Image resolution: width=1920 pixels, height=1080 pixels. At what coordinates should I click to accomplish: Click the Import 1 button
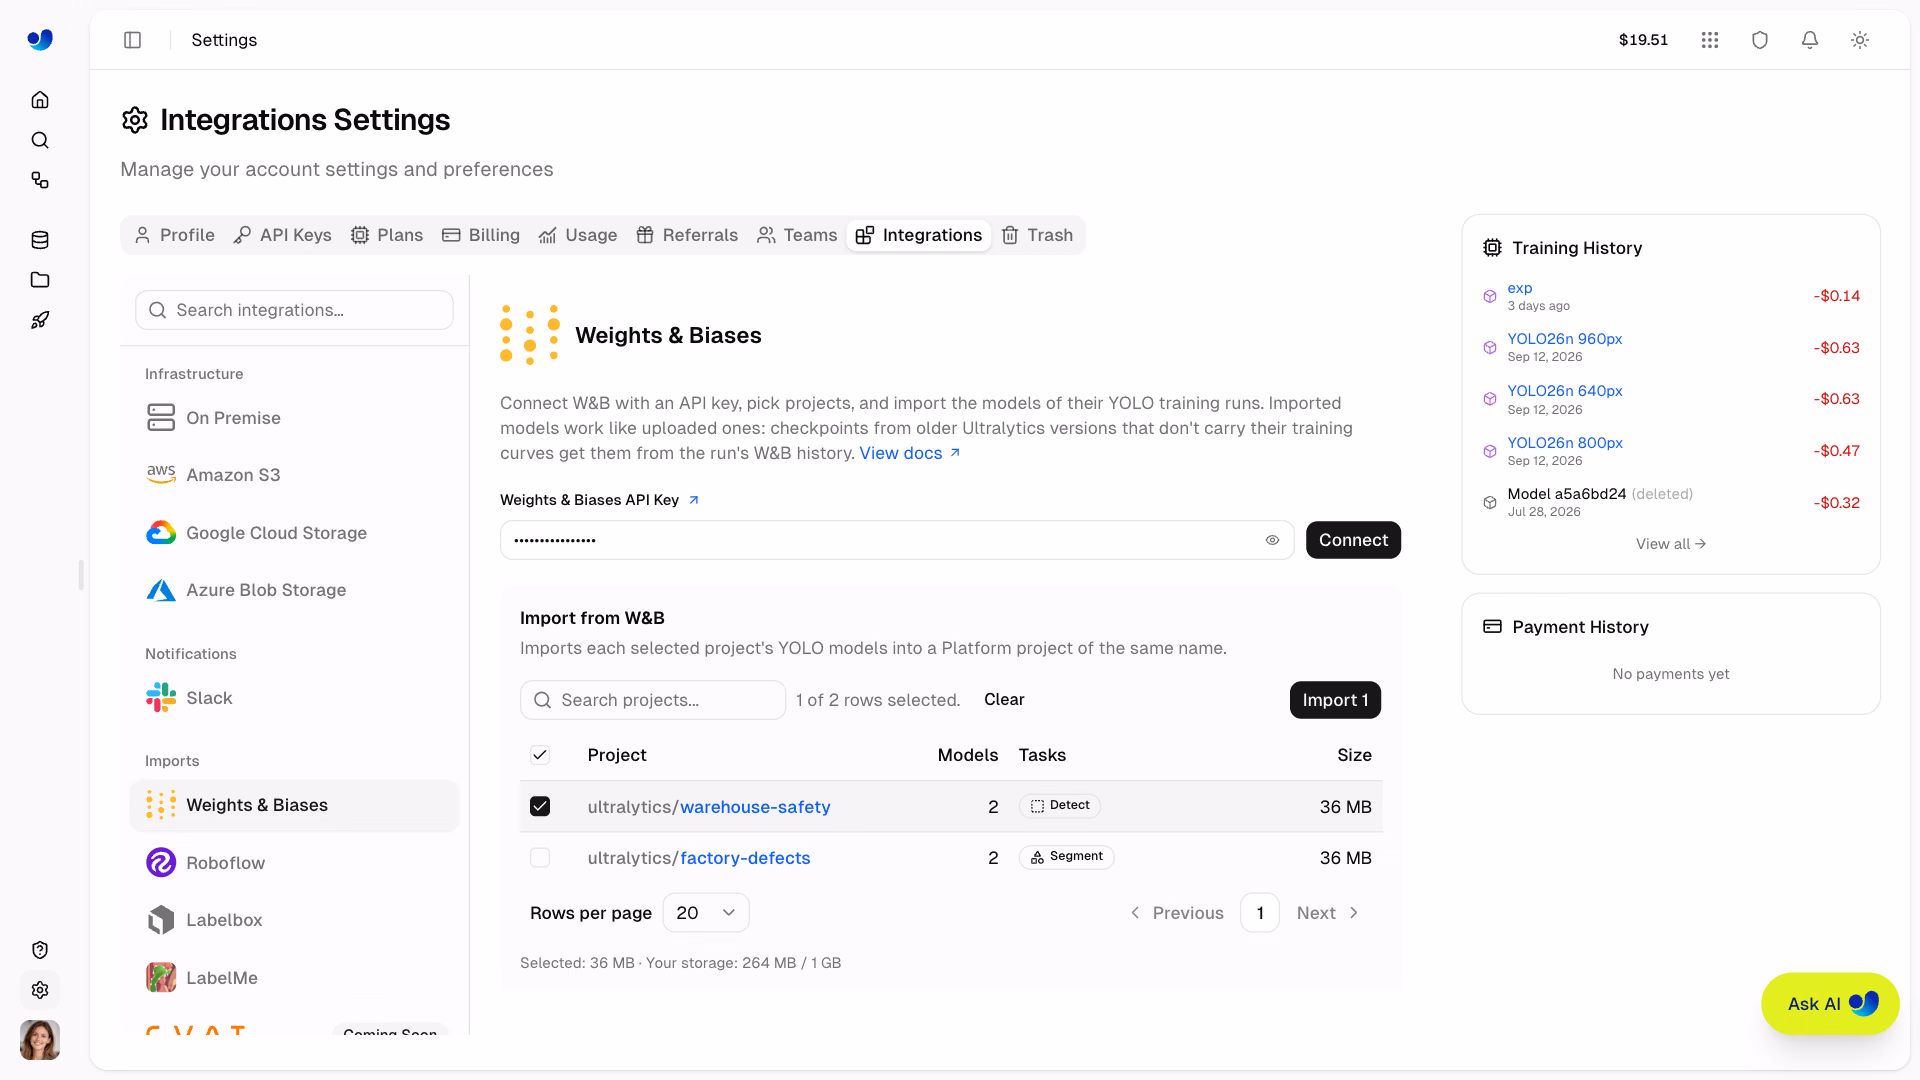(1335, 700)
